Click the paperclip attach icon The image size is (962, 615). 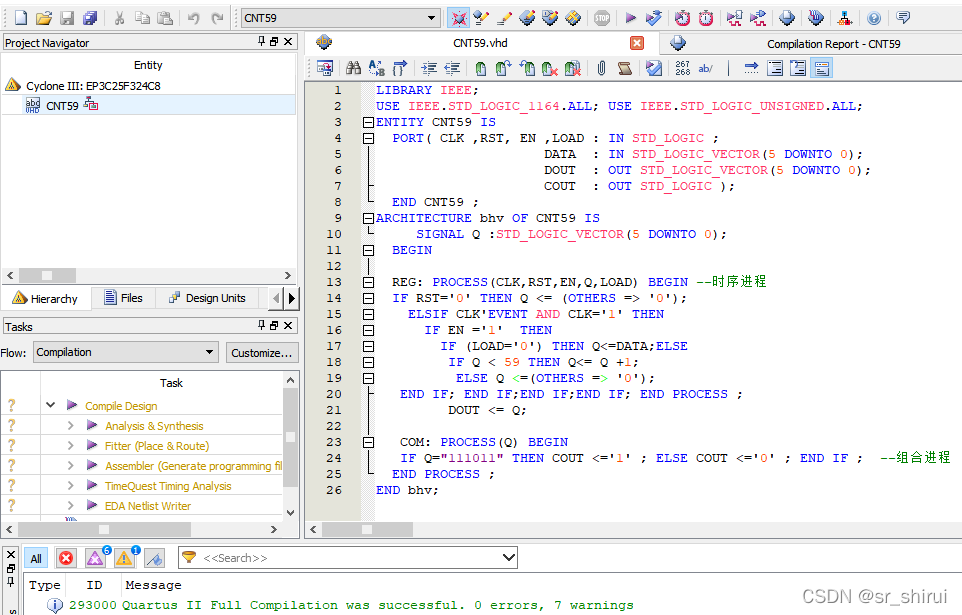coord(601,68)
